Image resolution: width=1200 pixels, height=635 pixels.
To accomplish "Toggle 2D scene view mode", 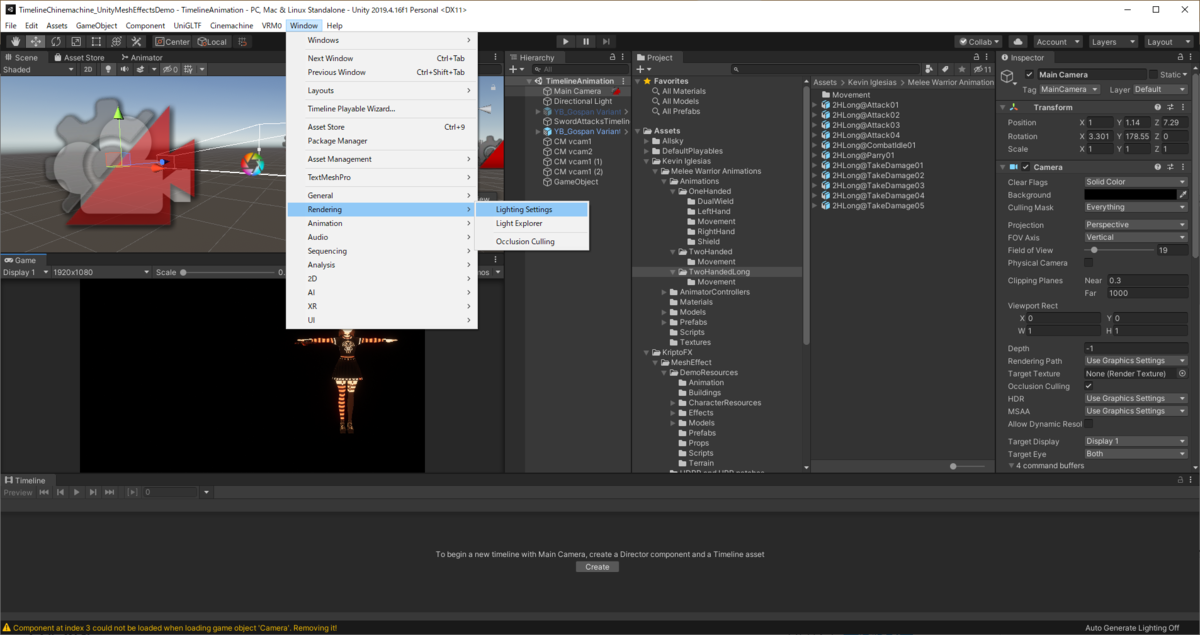I will pos(88,70).
